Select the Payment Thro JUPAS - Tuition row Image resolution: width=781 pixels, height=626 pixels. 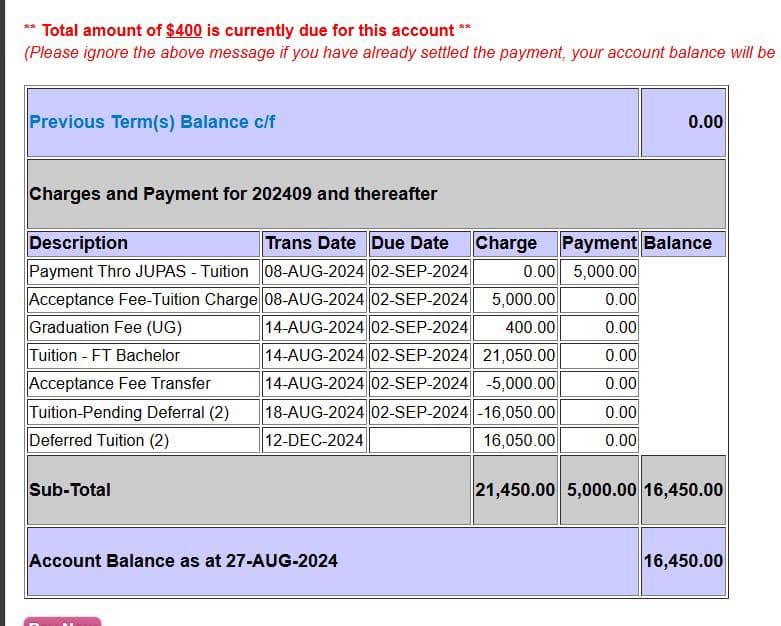click(x=139, y=271)
